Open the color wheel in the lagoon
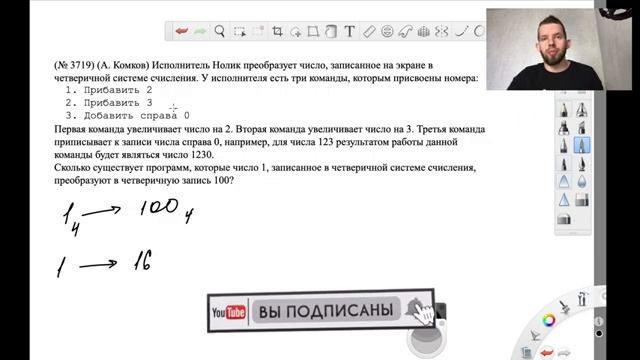 (549, 320)
